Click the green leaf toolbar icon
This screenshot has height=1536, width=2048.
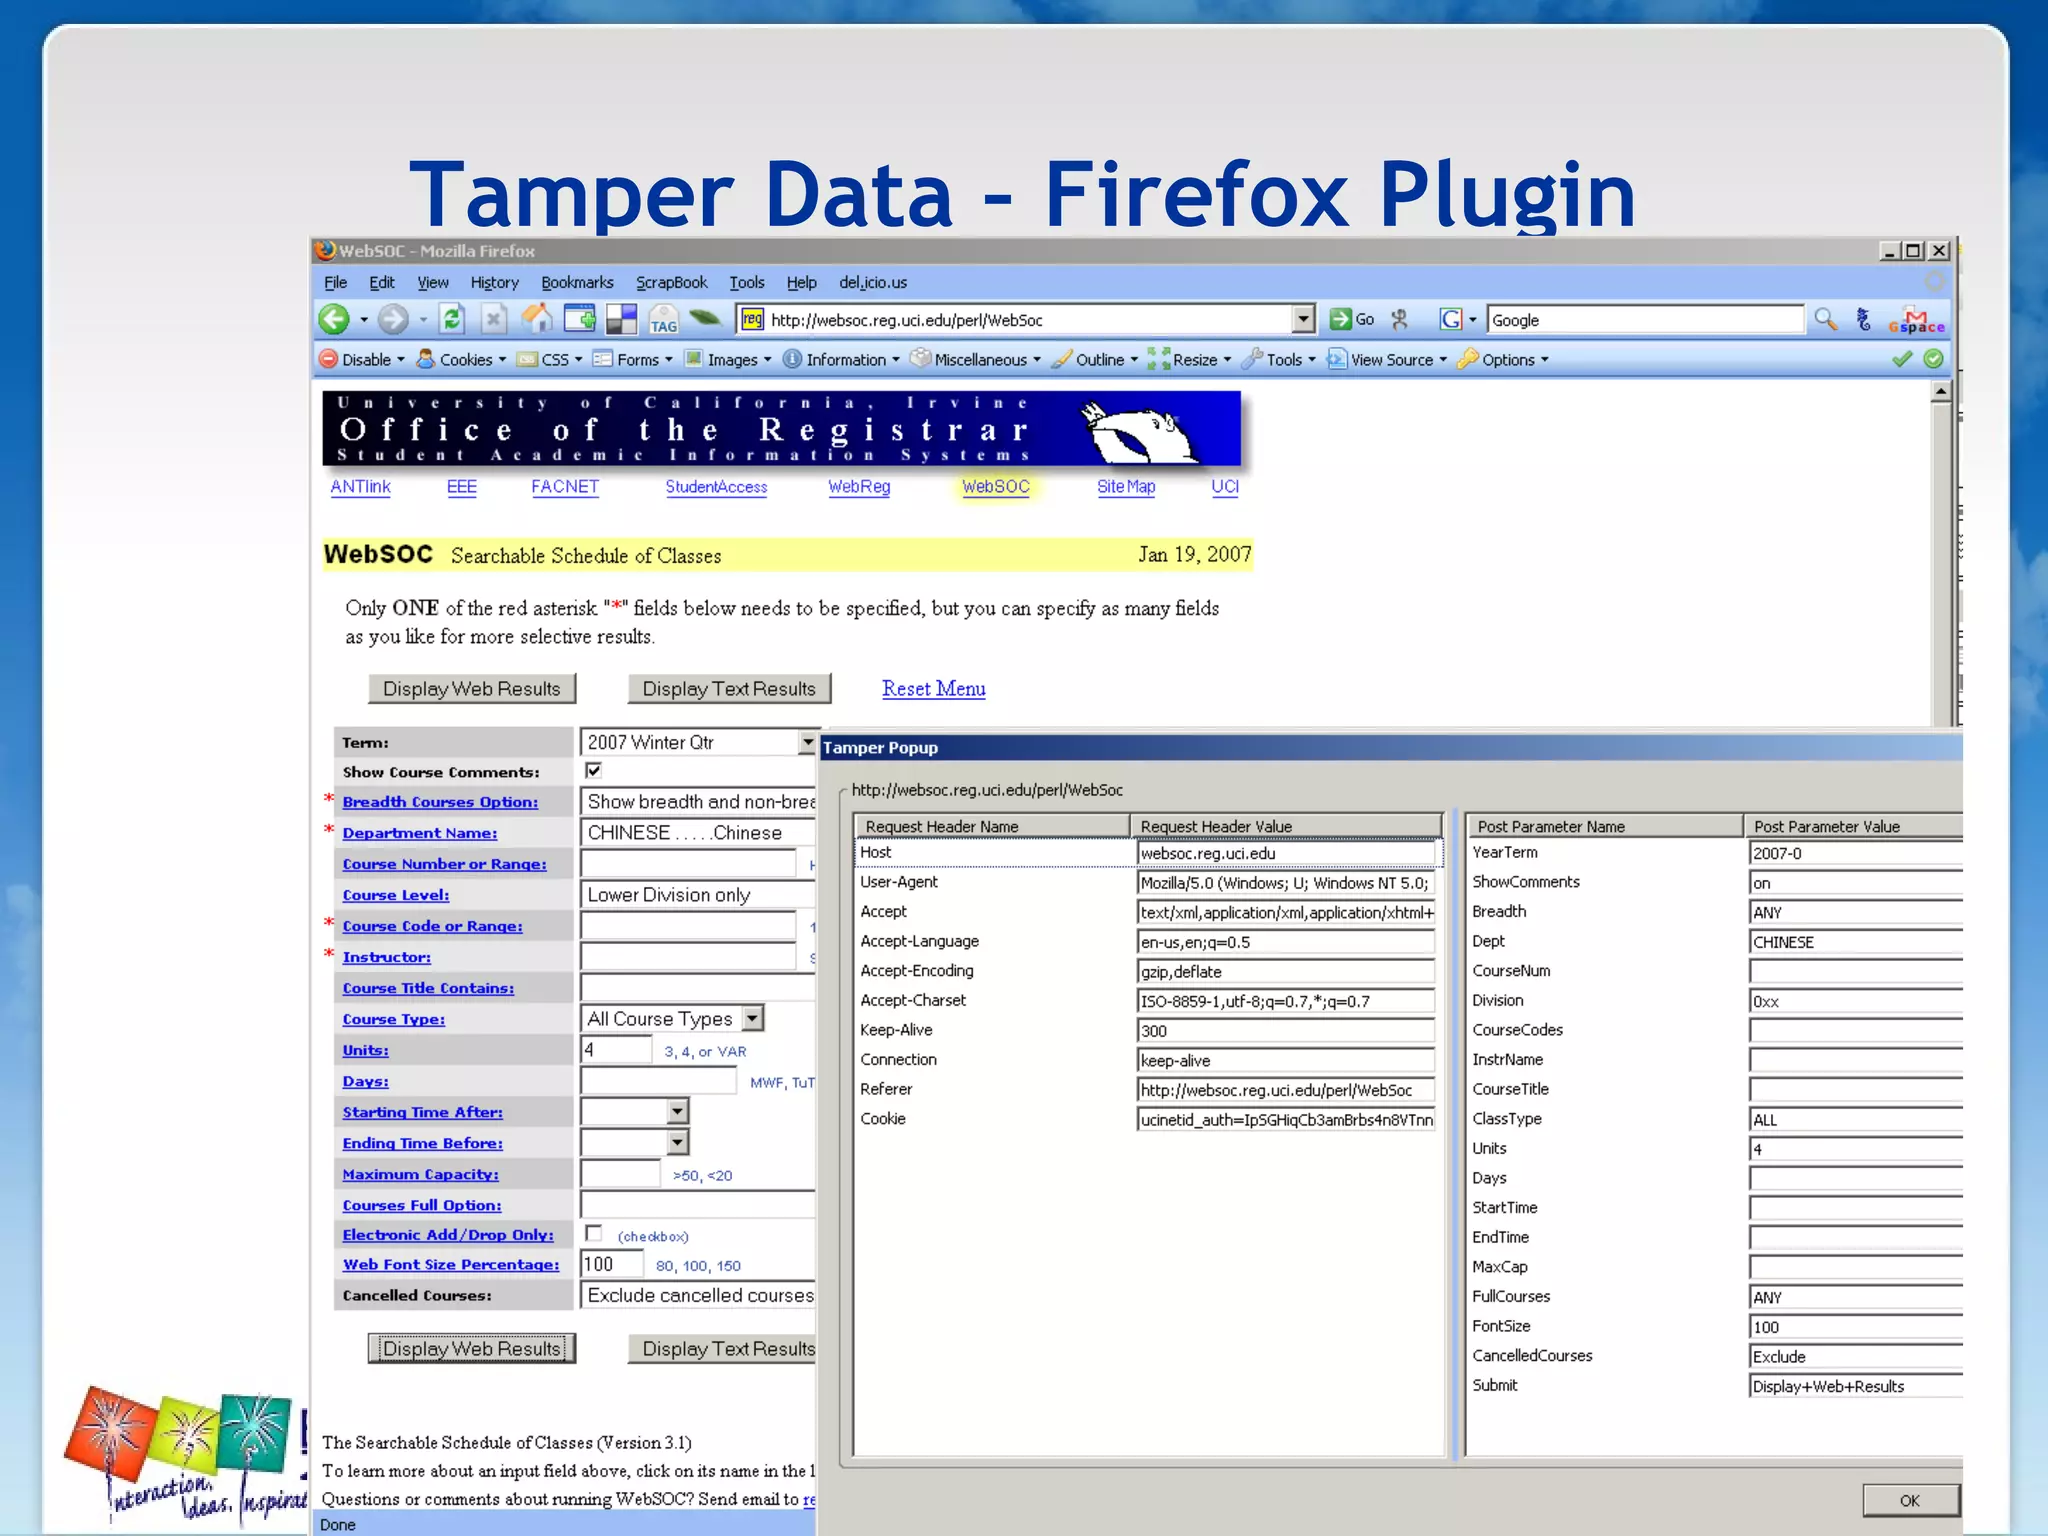[x=705, y=318]
